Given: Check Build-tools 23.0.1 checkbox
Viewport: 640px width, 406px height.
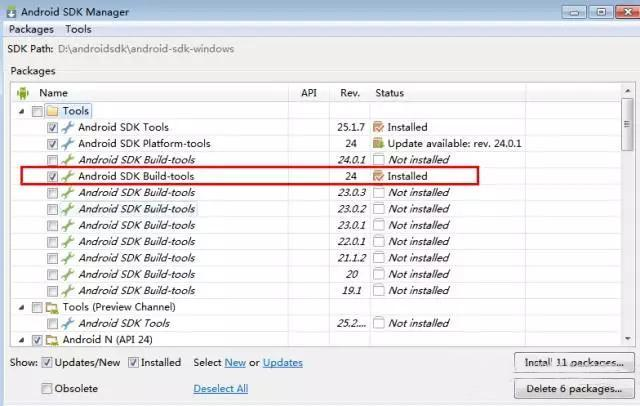Looking at the screenshot, I should click(x=52, y=226).
